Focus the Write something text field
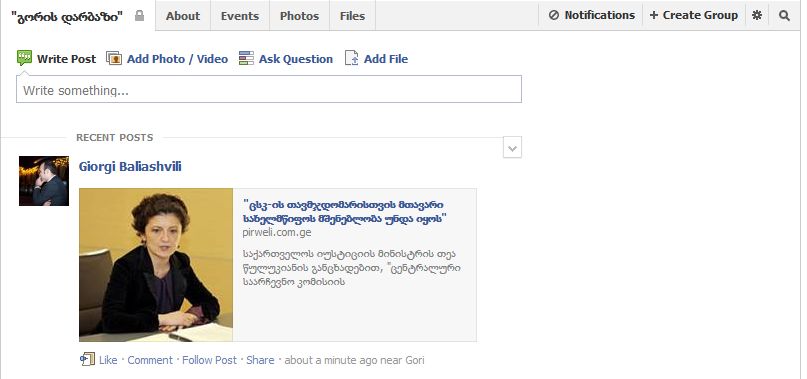 [x=269, y=90]
